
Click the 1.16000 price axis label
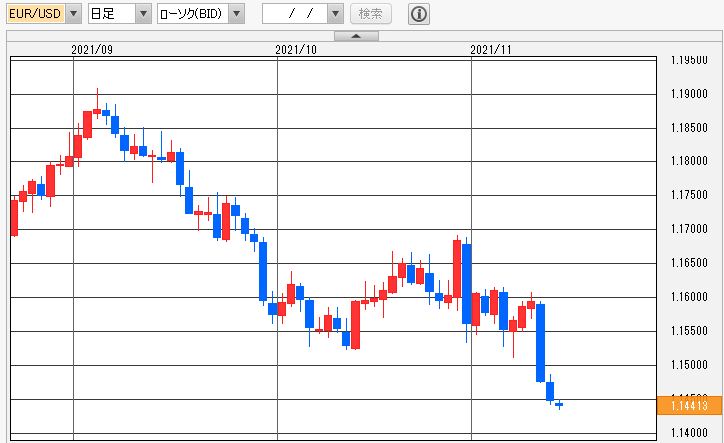[689, 297]
